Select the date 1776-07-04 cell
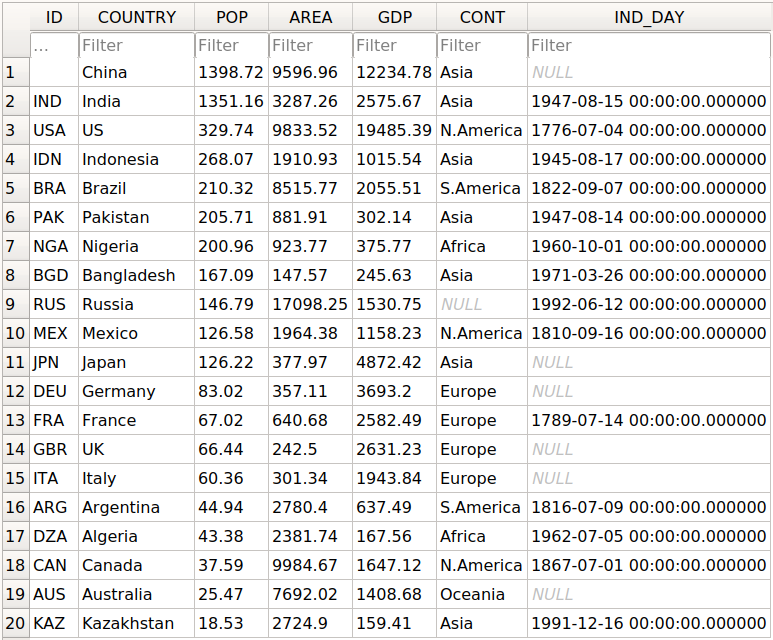Screen dimensions: 773x640 tap(649, 131)
